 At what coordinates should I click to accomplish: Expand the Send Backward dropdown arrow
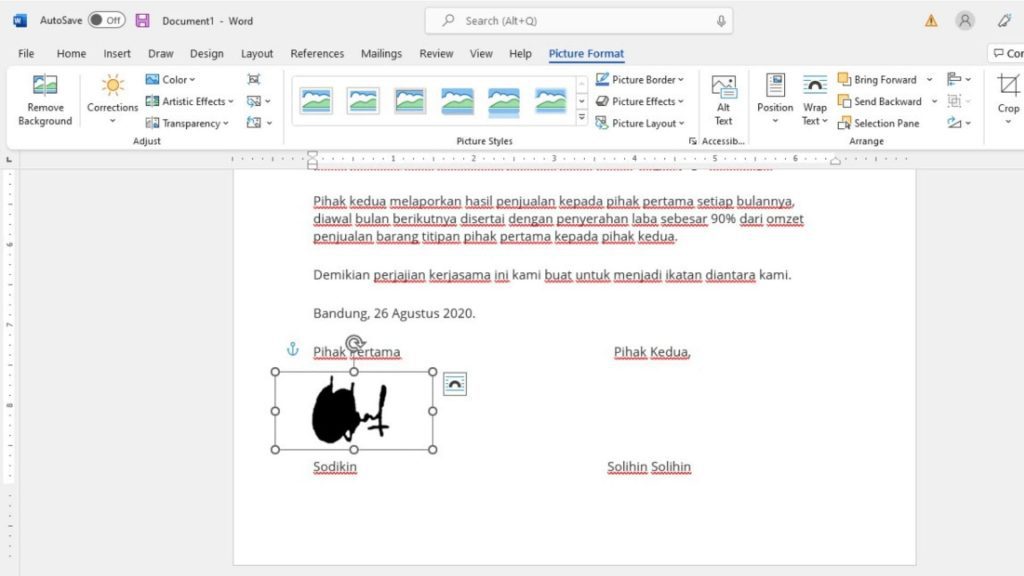[x=935, y=101]
